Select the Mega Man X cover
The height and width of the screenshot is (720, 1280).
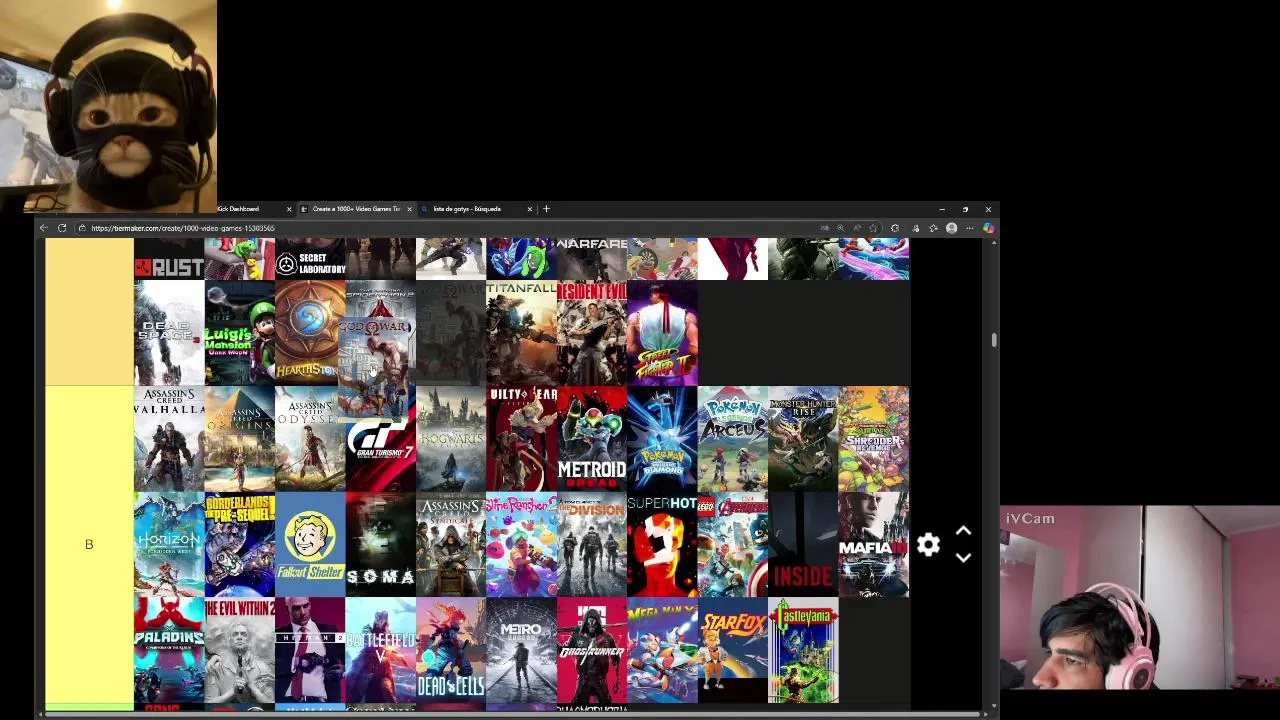tap(662, 651)
